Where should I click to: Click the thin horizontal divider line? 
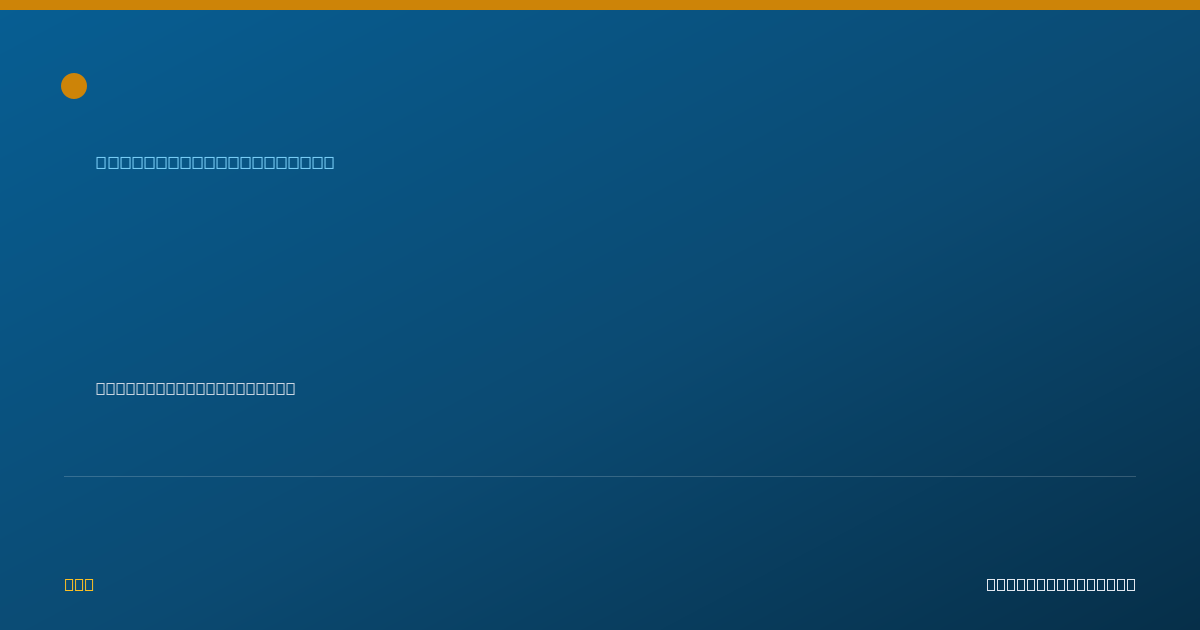600,476
